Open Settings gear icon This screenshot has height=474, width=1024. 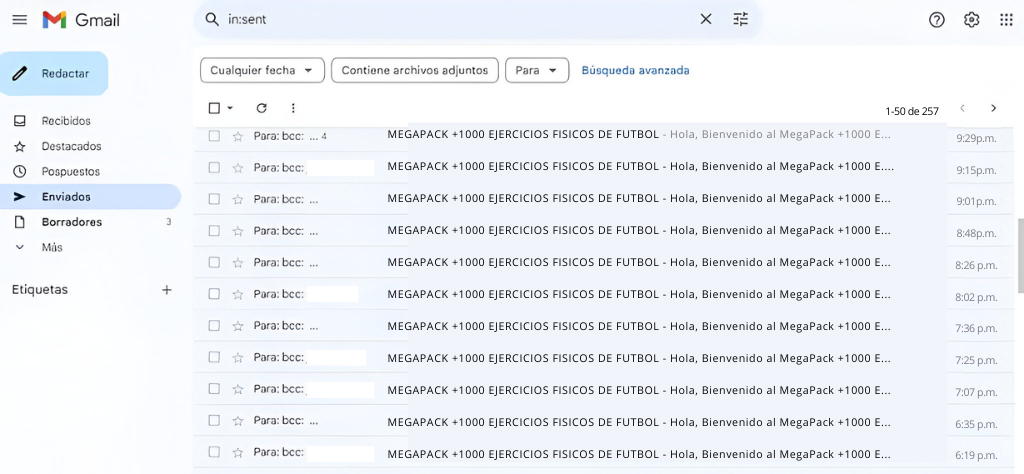coord(971,20)
